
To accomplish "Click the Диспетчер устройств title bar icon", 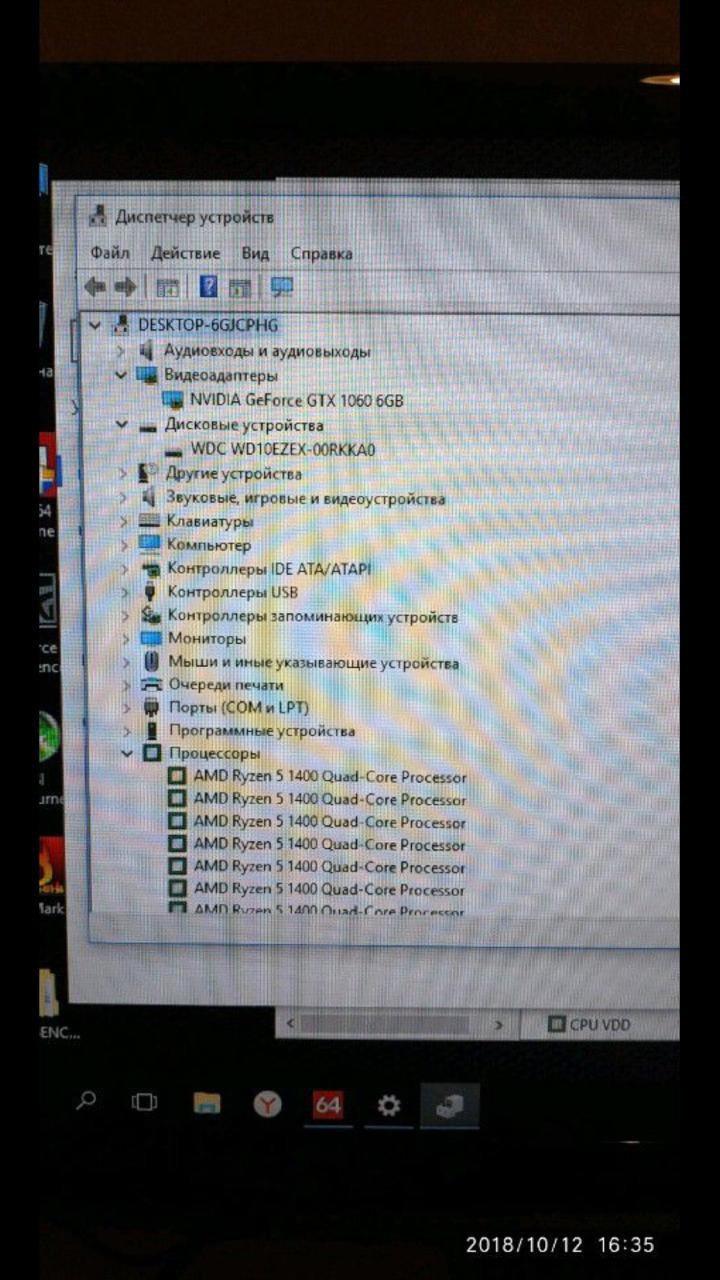I will [97, 215].
